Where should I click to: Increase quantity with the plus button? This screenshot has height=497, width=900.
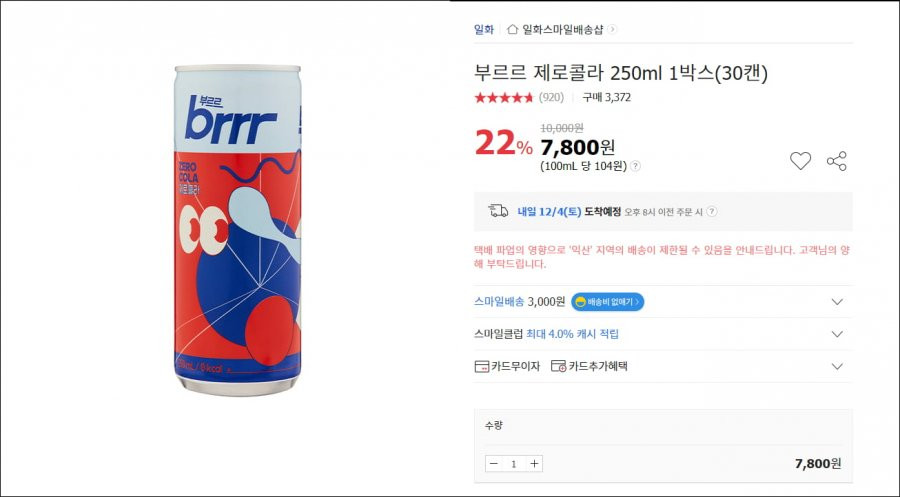point(534,464)
